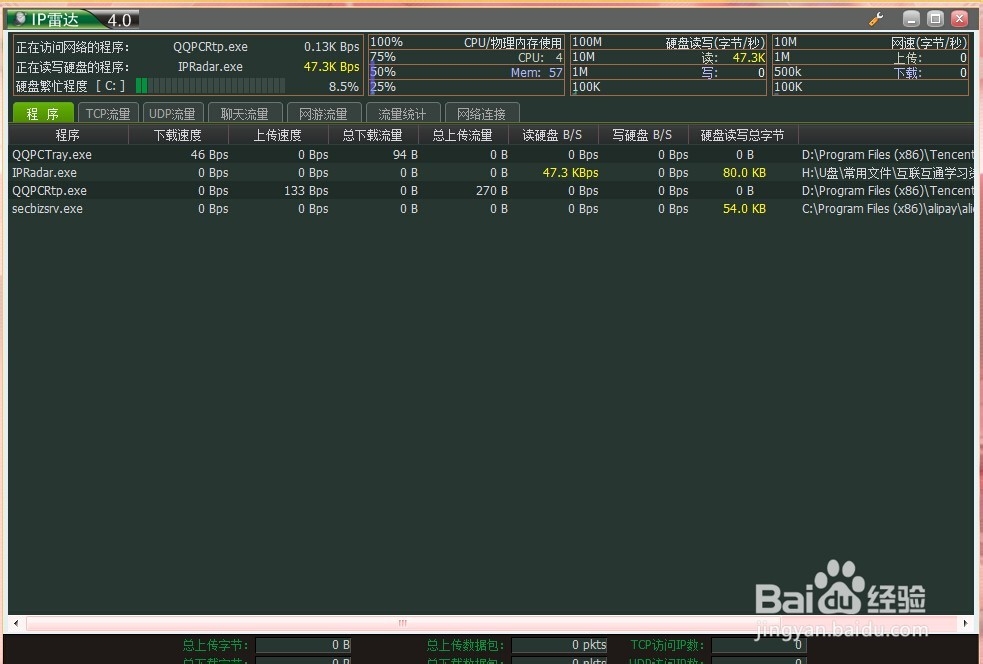Click the 47.3 KBps disk read value

[x=570, y=172]
